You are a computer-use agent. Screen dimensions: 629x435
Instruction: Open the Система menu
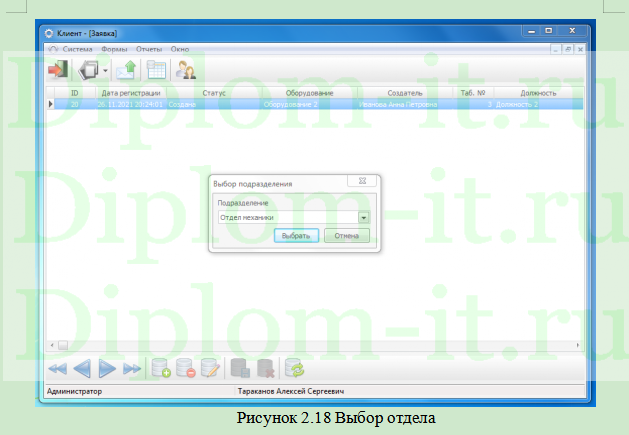point(78,48)
